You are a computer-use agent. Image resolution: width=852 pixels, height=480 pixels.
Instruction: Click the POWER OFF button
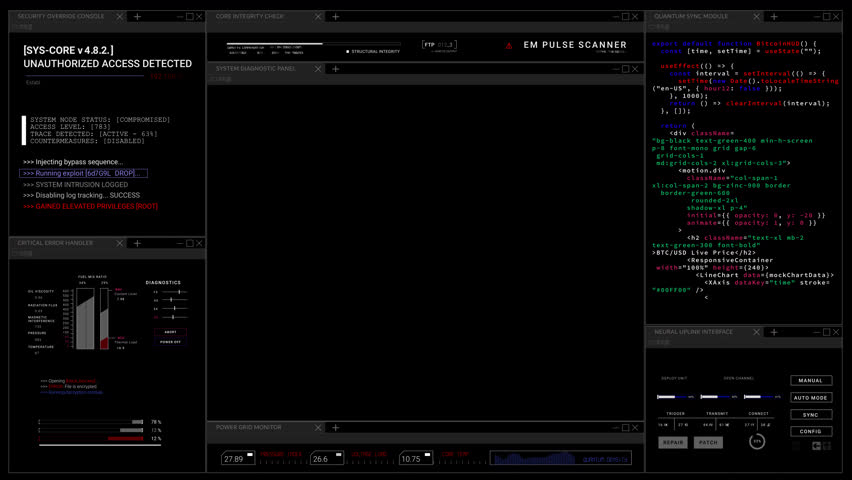point(171,342)
